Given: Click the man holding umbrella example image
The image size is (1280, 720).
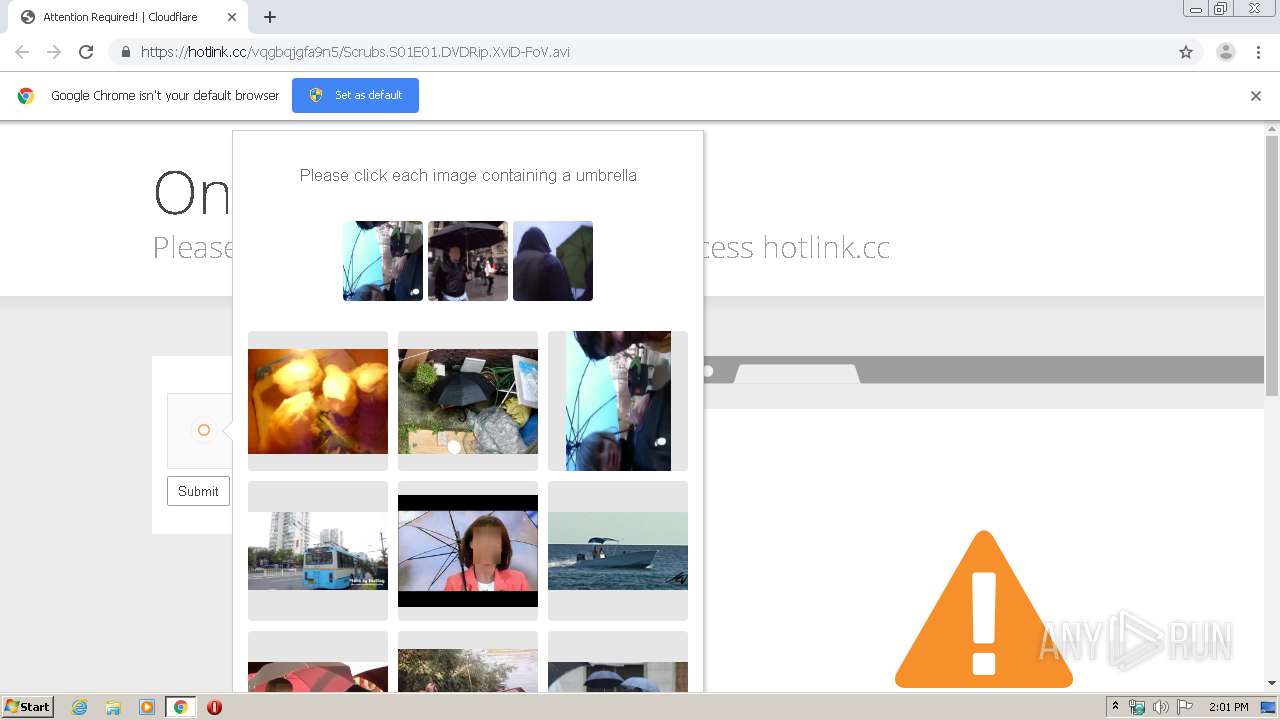Looking at the screenshot, I should coord(468,261).
